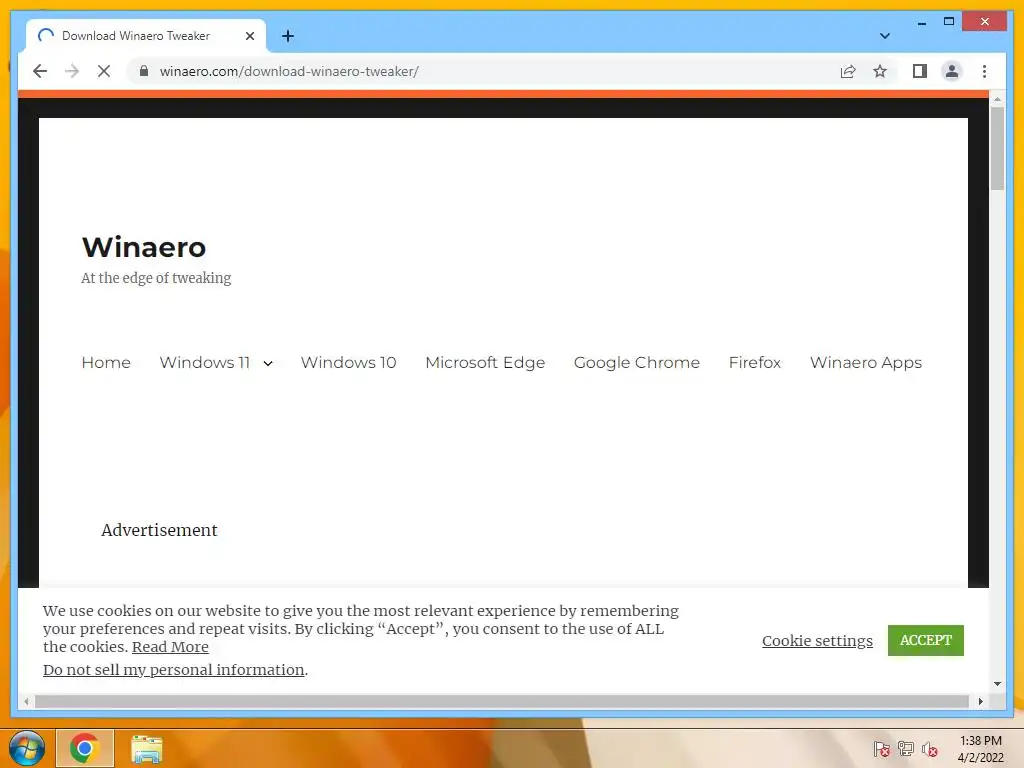Click the address bar URL
This screenshot has width=1024, height=768.
(x=289, y=71)
